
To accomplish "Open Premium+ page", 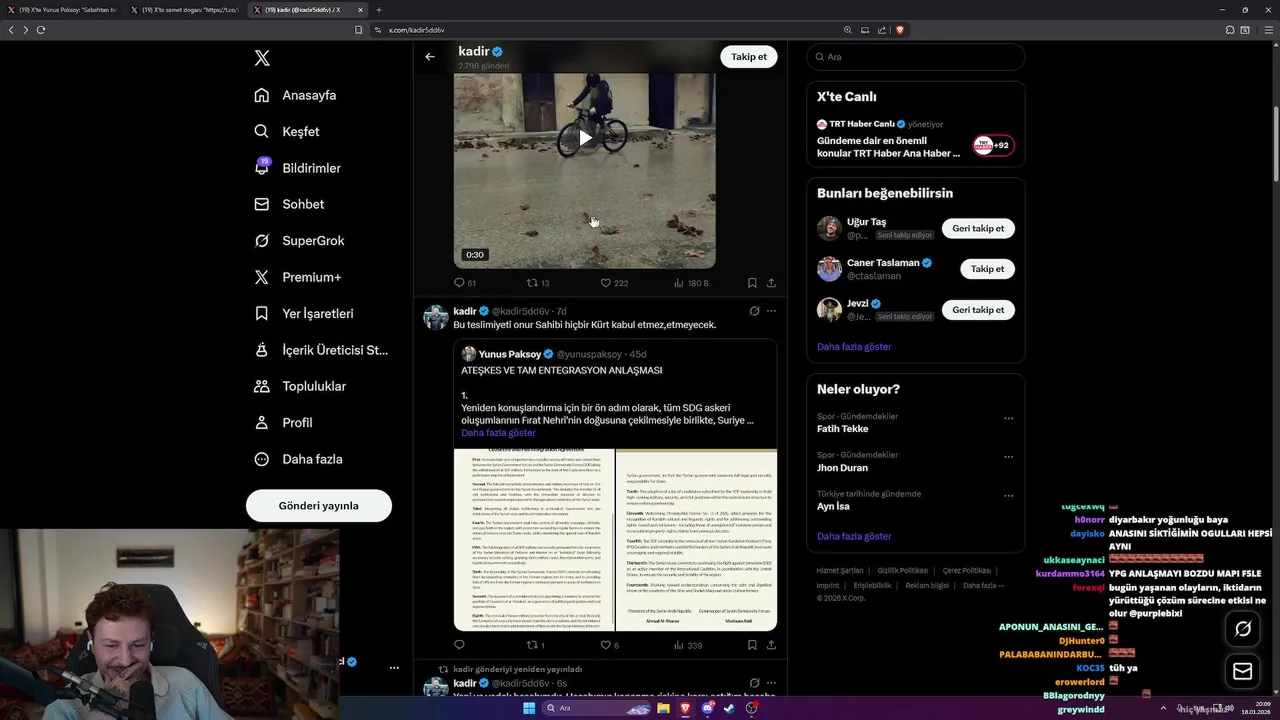I will point(297,277).
